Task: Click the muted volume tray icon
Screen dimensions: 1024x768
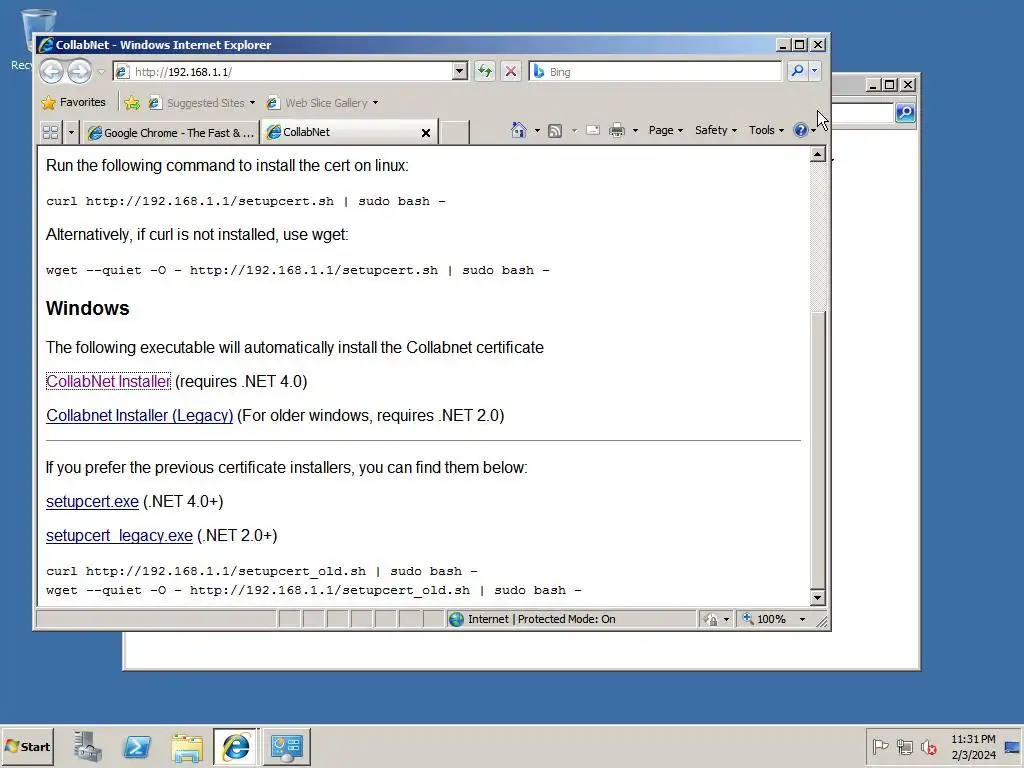Action: [928, 746]
